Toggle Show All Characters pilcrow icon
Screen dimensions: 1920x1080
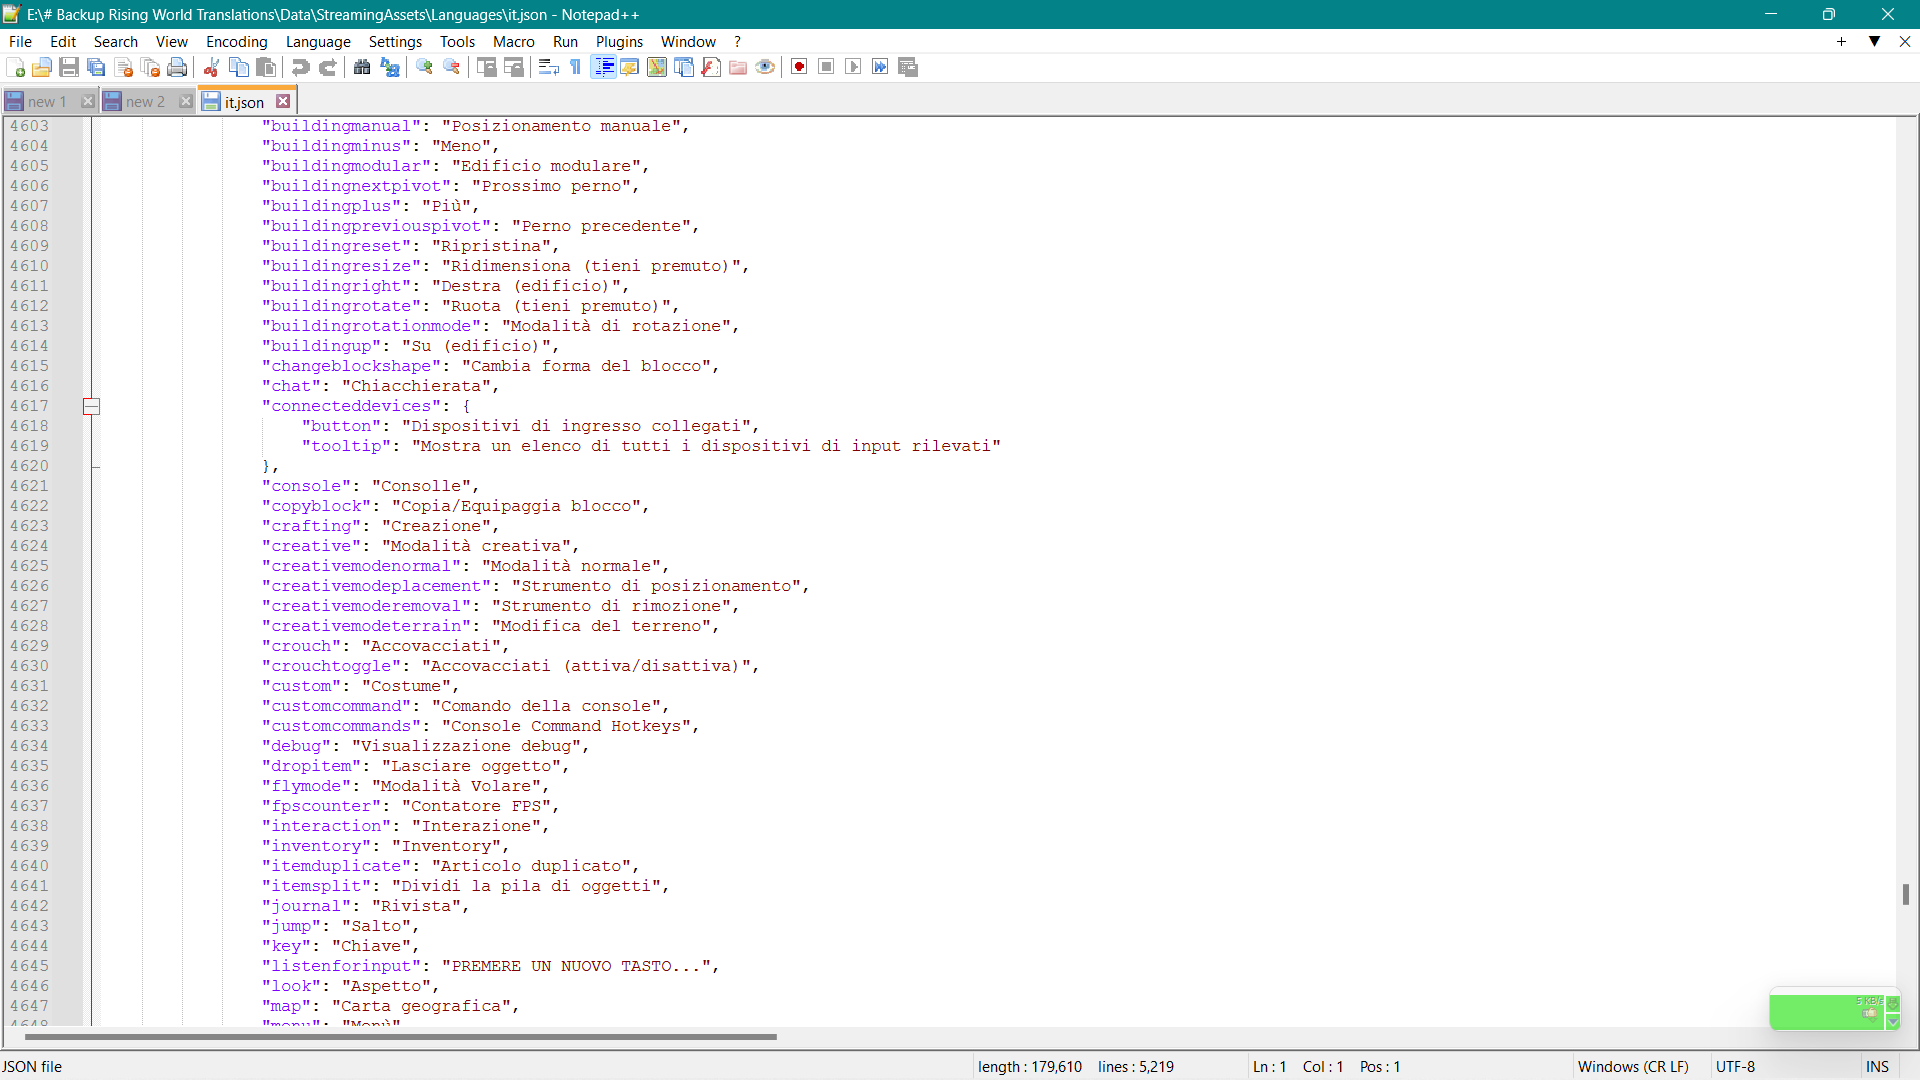click(x=576, y=67)
